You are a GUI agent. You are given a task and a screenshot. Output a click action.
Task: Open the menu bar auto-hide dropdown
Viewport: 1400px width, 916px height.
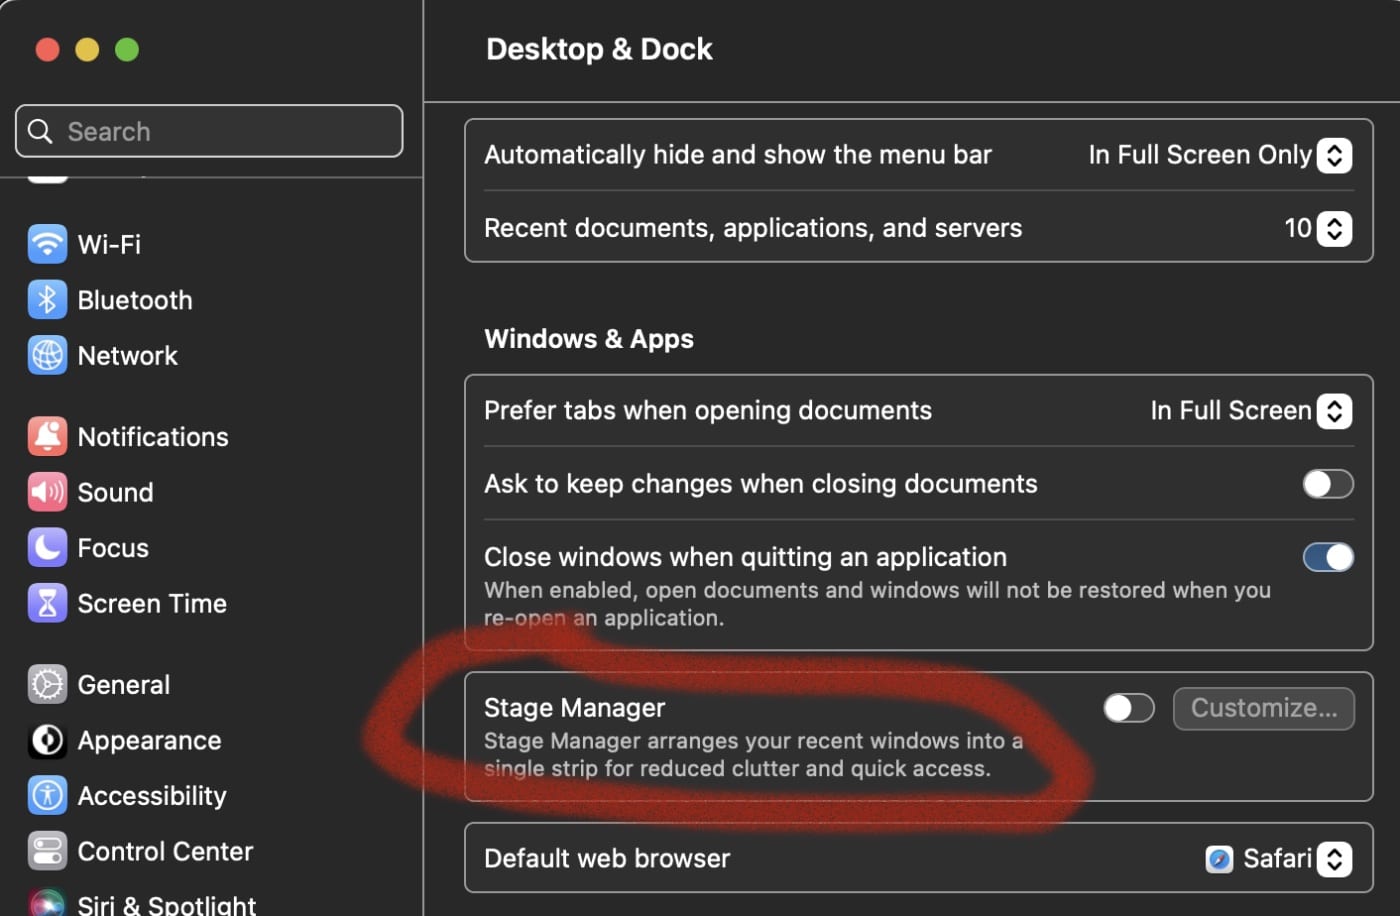[x=1334, y=155]
